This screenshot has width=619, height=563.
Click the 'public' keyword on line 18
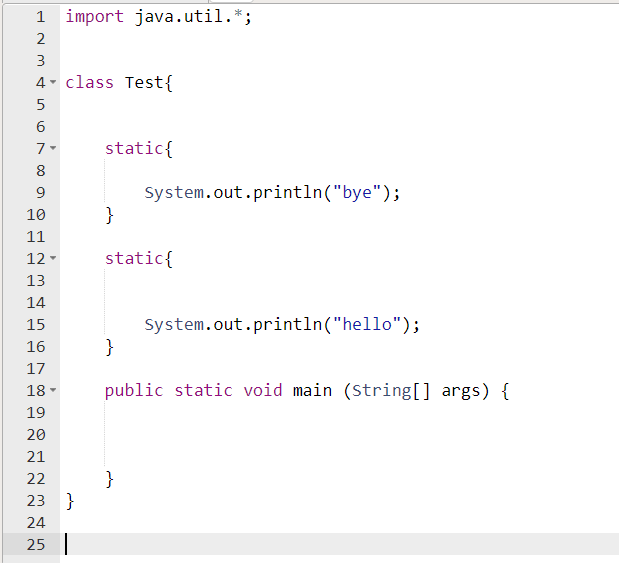click(x=134, y=391)
